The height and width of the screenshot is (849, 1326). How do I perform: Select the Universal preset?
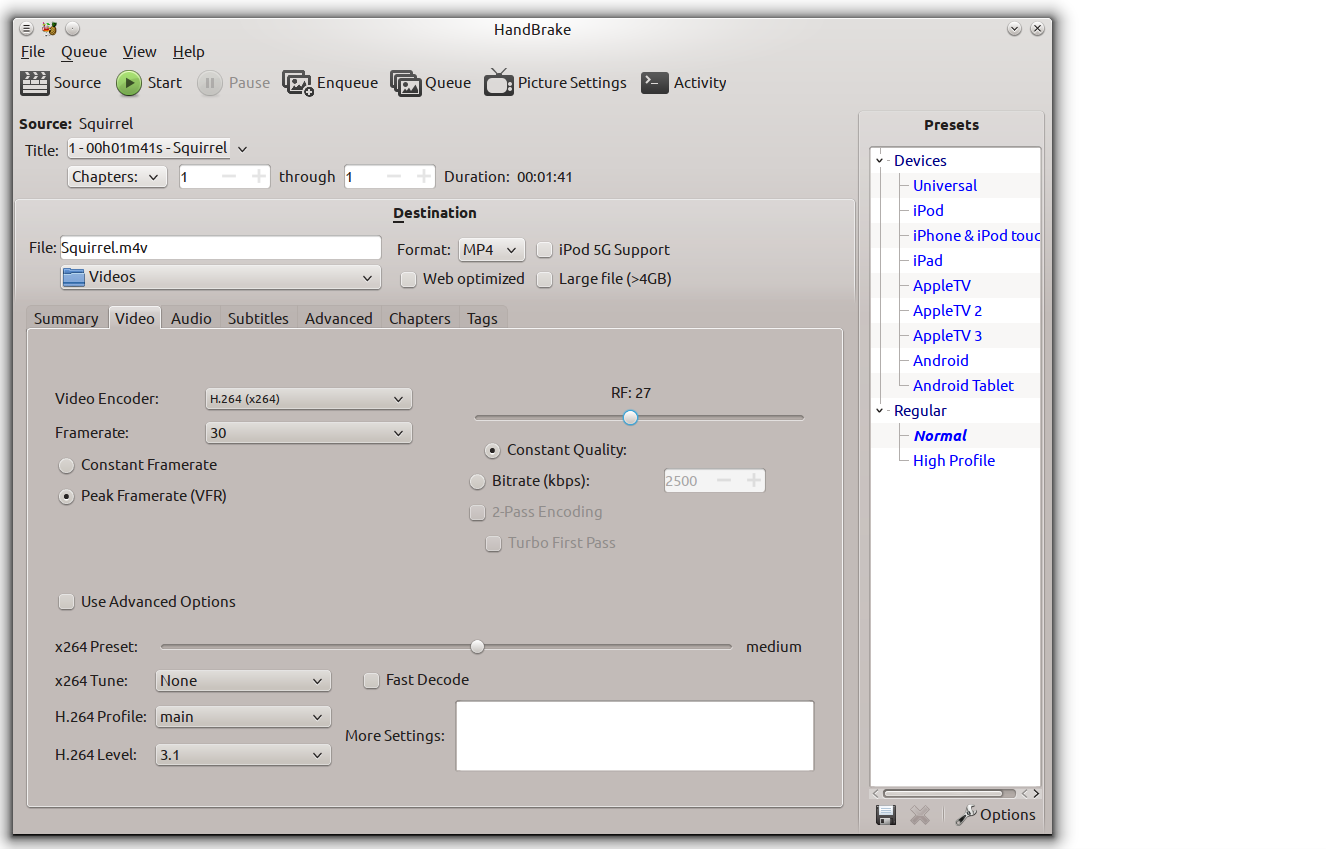945,186
